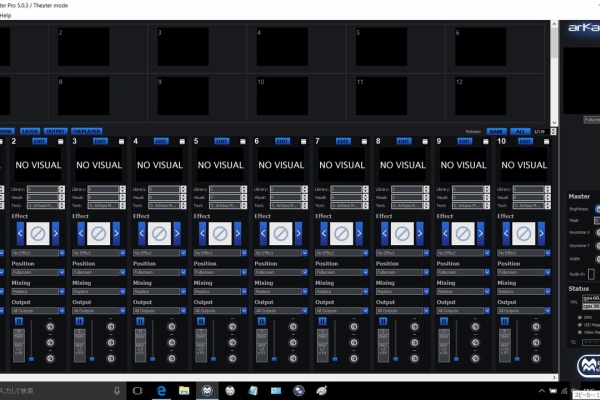This screenshot has width=600, height=400.
Task: Go to next effect in layer 4
Action: tap(177, 233)
